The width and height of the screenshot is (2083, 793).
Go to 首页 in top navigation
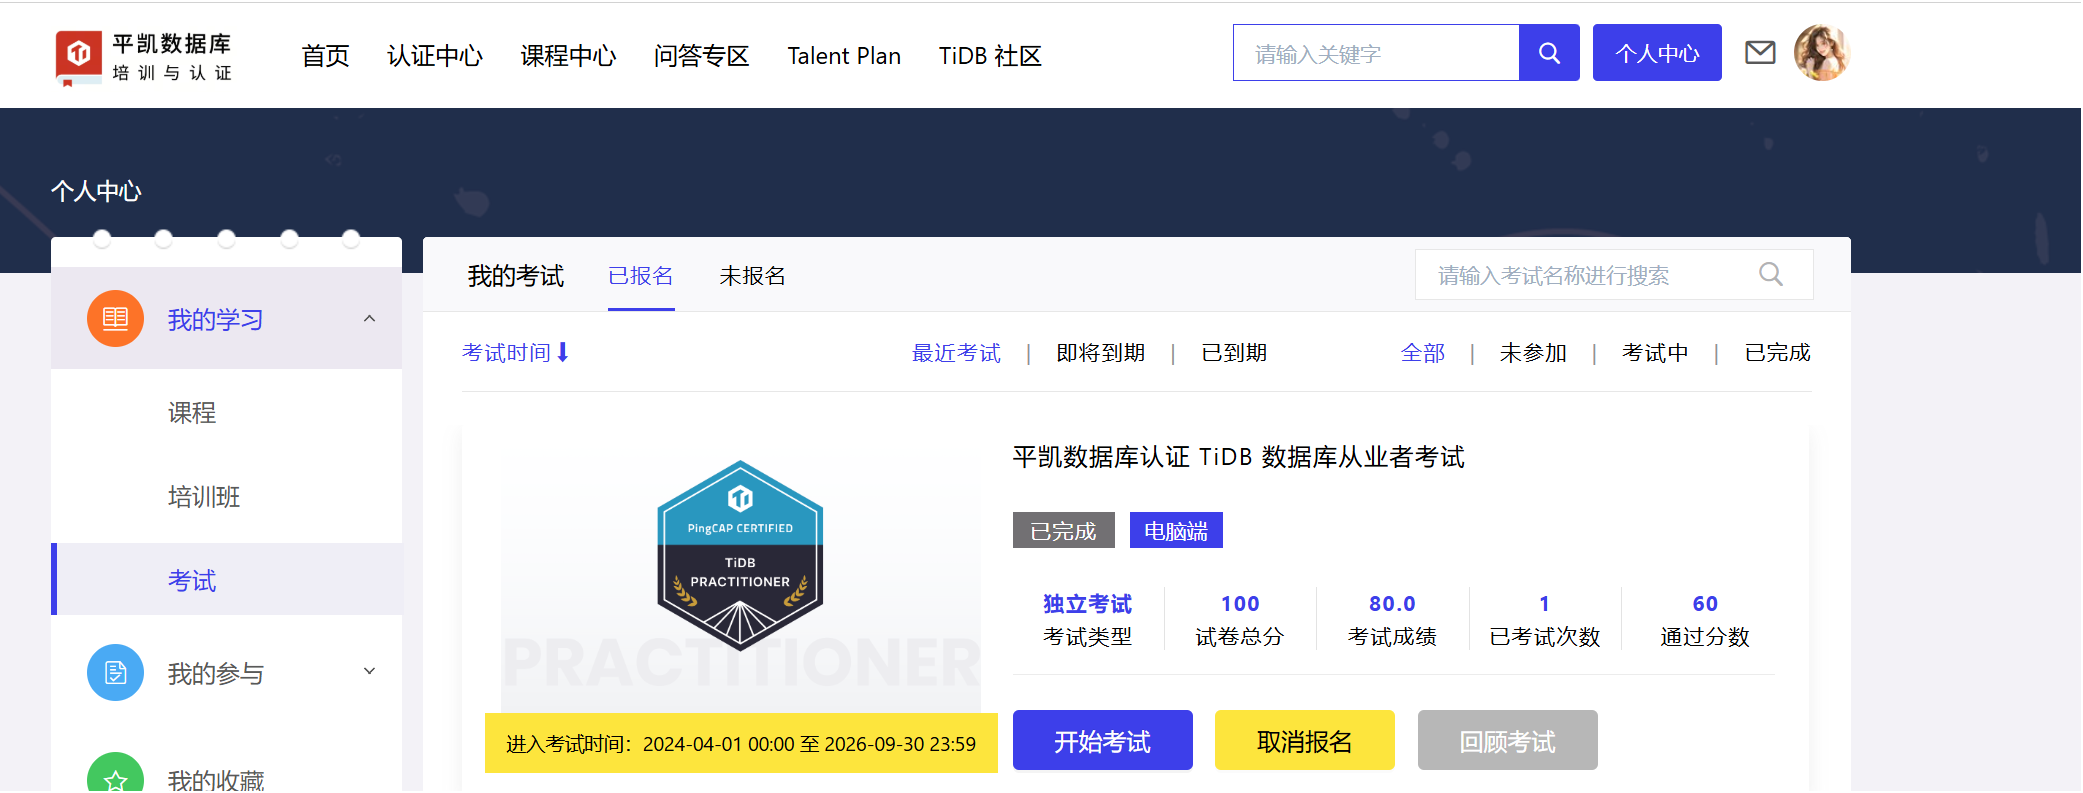[326, 56]
